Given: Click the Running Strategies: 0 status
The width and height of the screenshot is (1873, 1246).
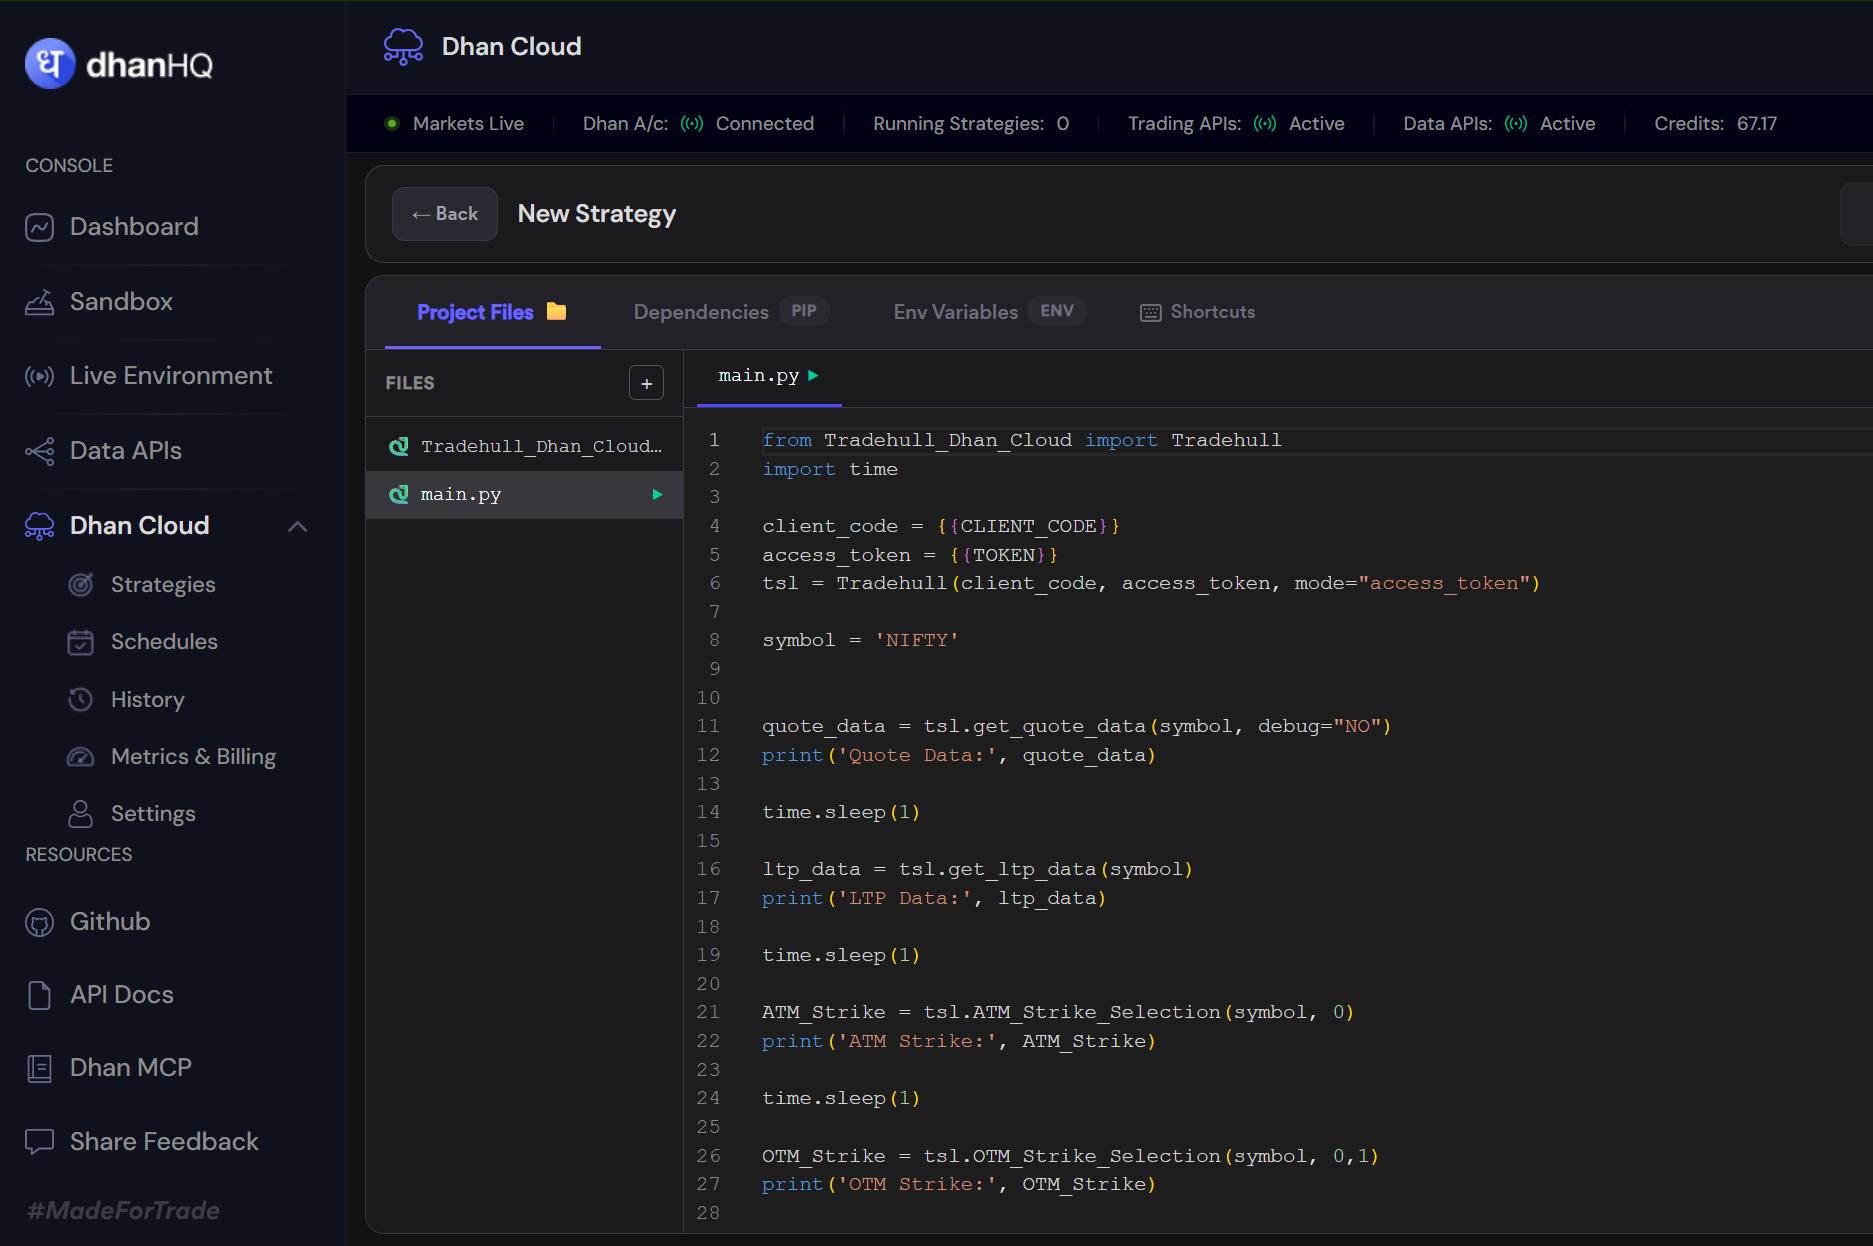Looking at the screenshot, I should pos(971,124).
